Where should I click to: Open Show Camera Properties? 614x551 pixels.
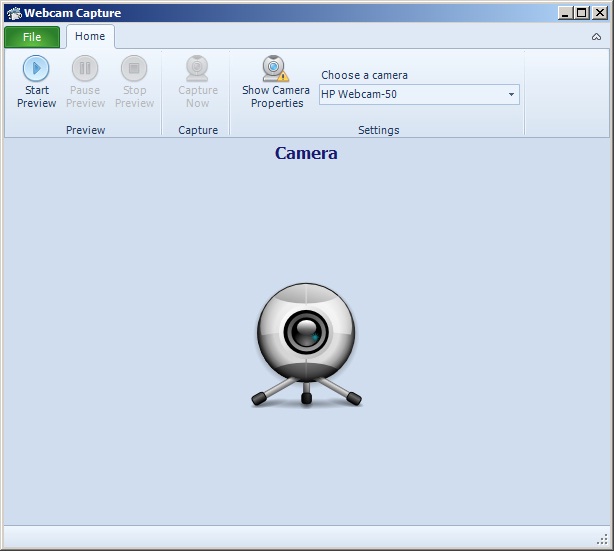tap(276, 82)
